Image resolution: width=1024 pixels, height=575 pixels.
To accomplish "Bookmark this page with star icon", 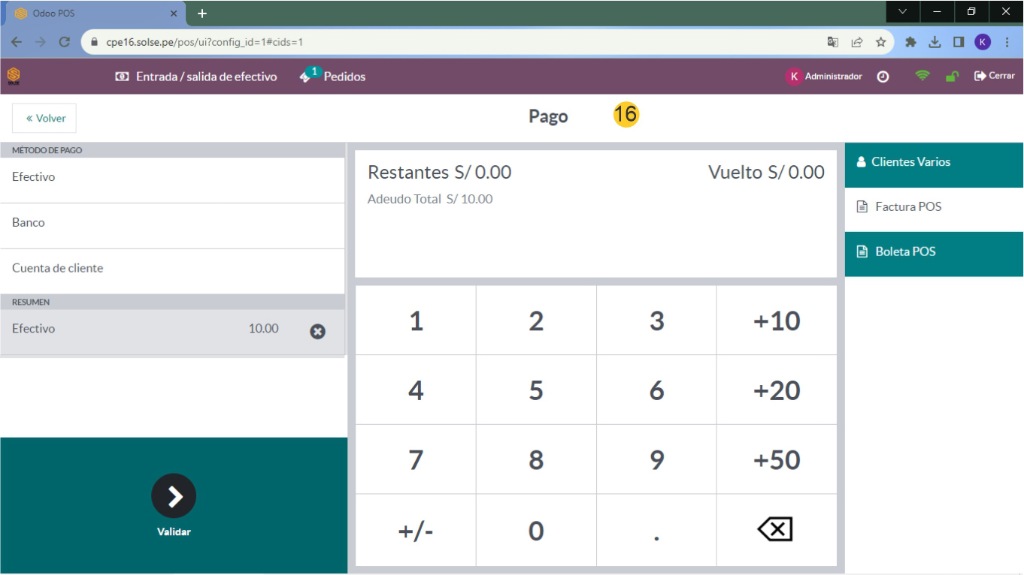I will coord(881,42).
